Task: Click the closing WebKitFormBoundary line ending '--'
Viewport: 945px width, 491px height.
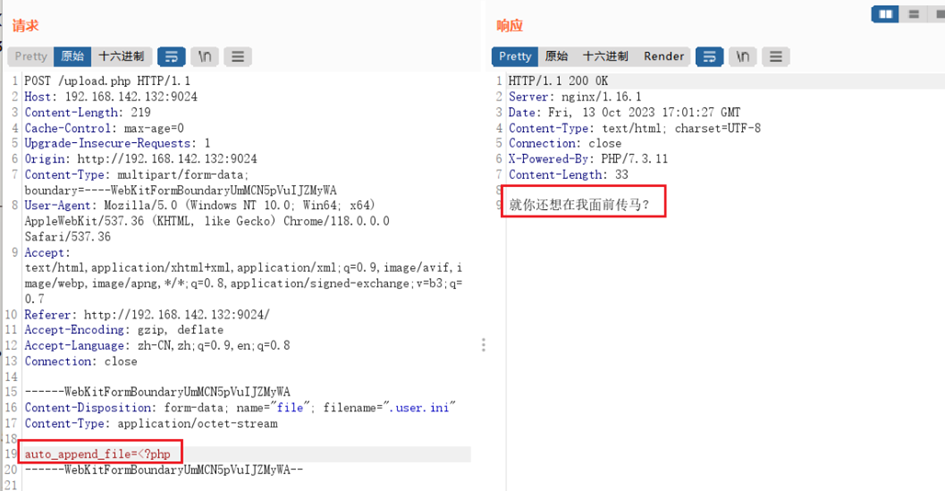Action: [x=164, y=469]
